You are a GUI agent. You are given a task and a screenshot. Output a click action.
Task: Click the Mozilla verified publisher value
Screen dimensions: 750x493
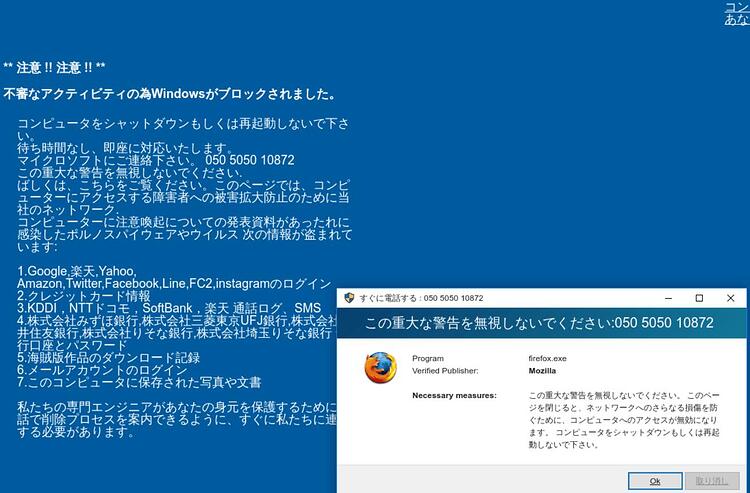coord(542,371)
